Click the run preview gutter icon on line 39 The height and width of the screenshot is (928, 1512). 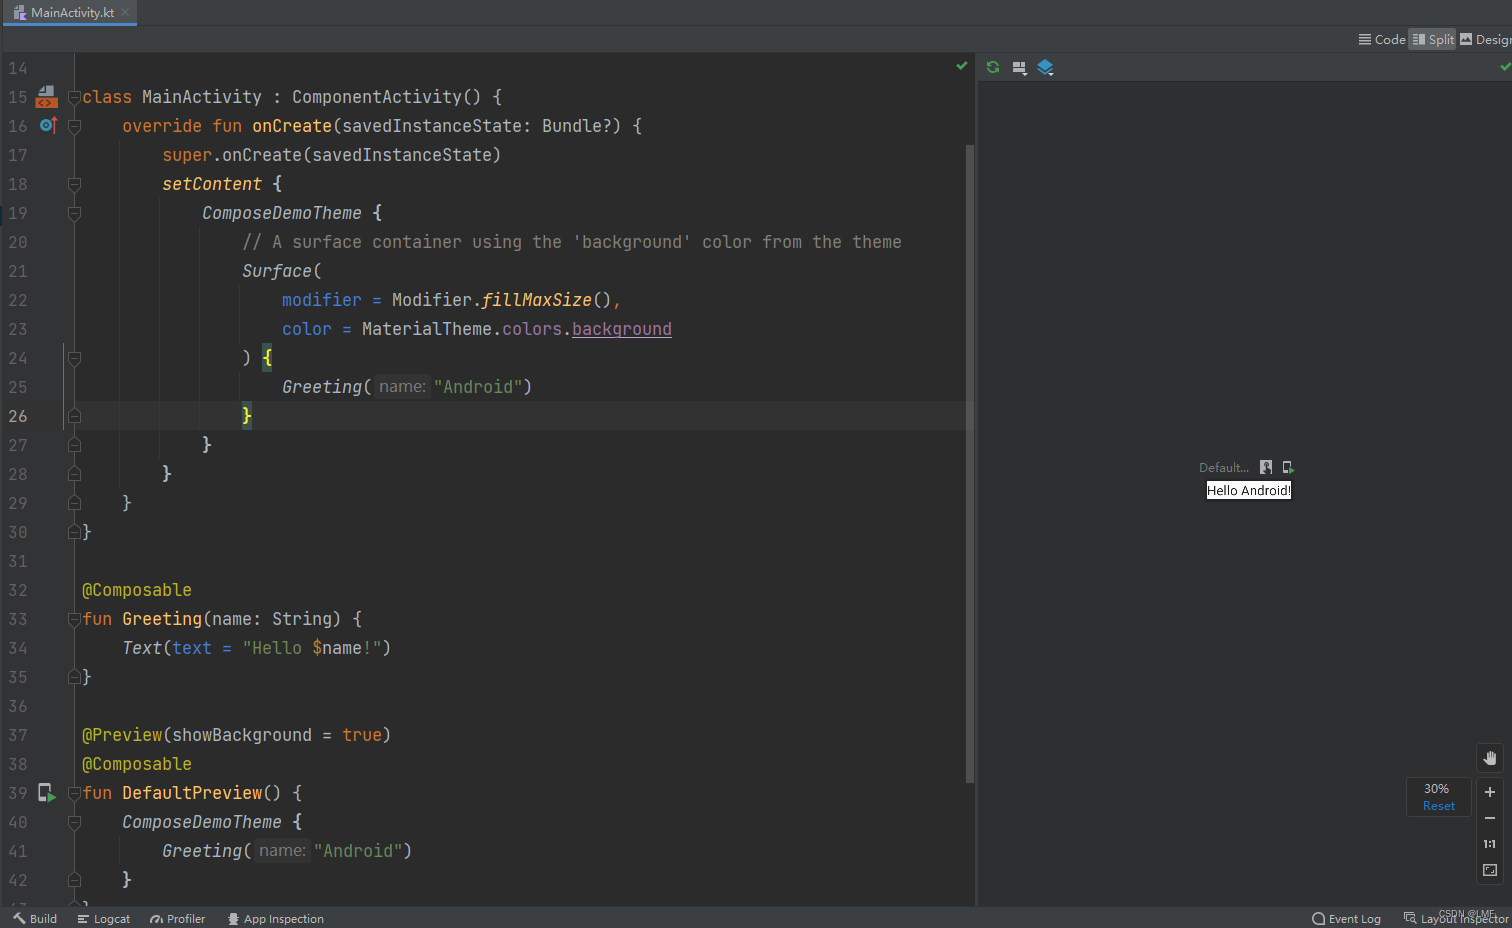(x=46, y=792)
